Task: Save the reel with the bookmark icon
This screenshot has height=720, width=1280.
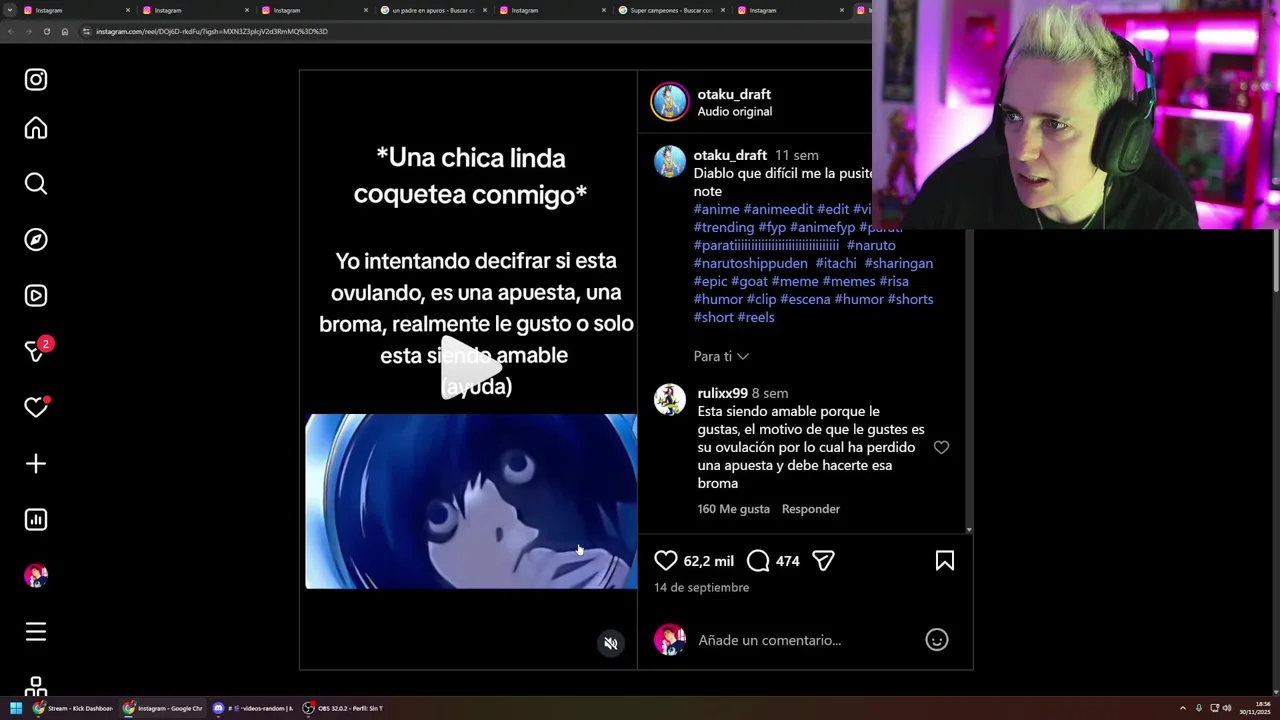Action: (945, 561)
